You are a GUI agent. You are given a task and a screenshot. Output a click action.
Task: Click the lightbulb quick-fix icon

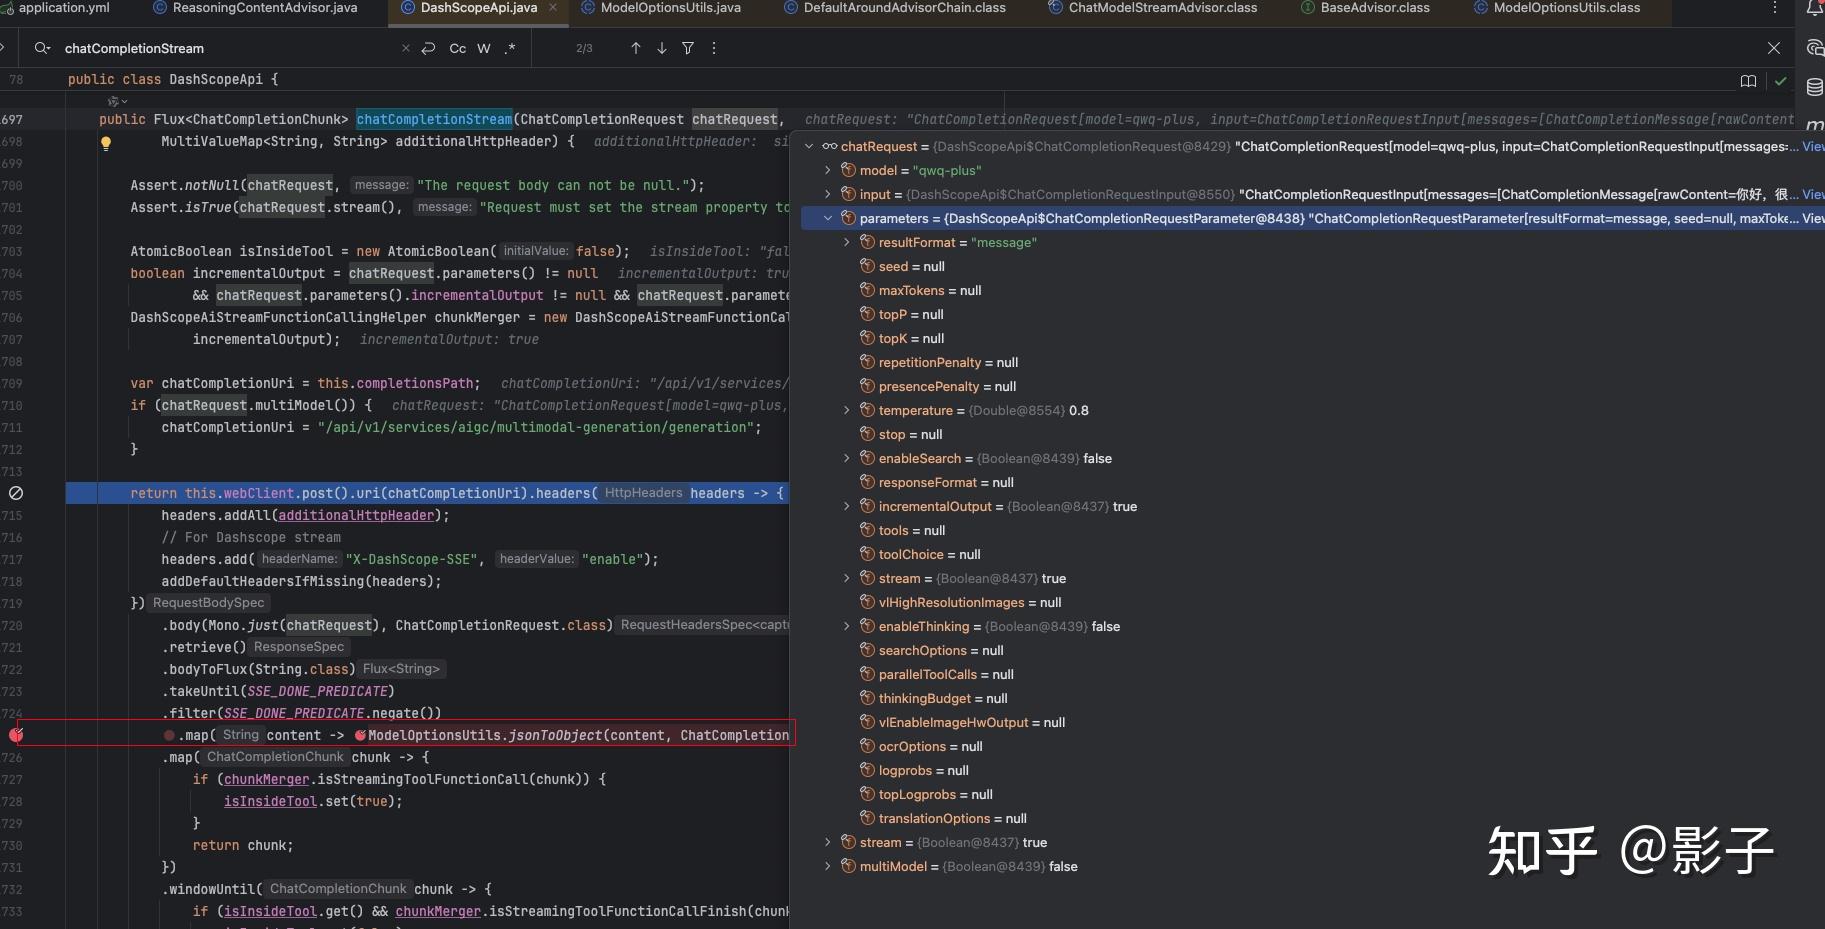pos(106,143)
